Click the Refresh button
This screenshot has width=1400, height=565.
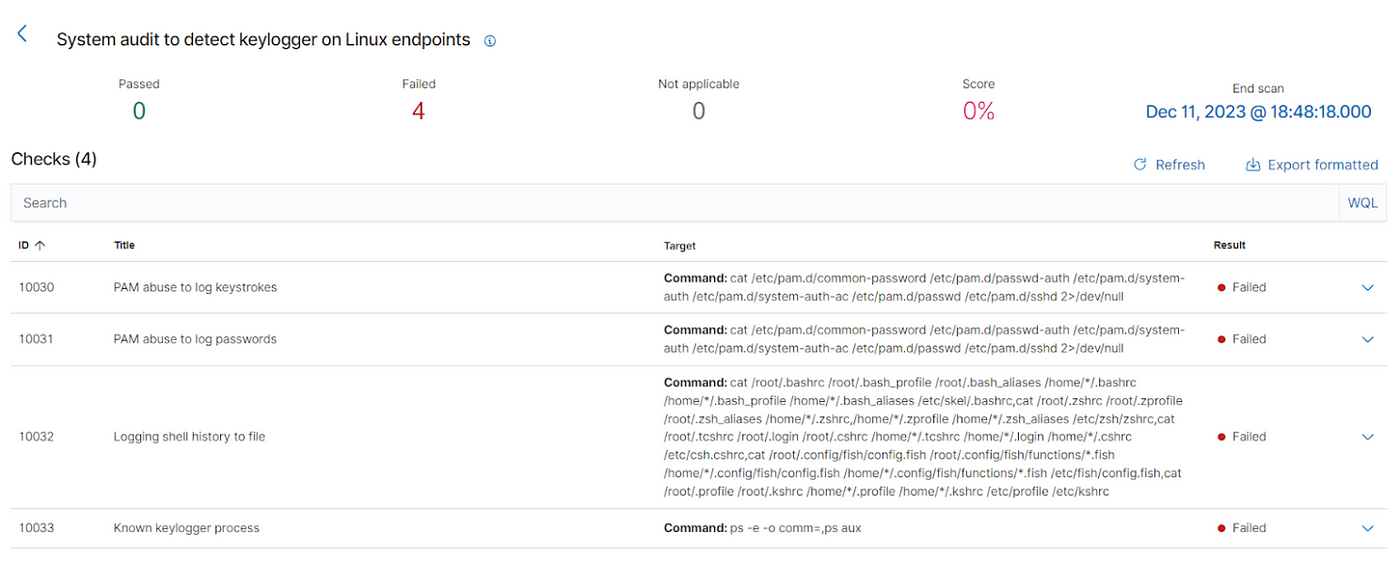tap(1169, 165)
